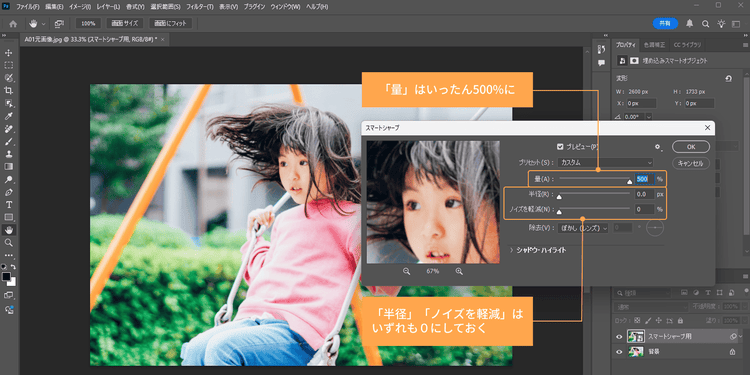Hide the スマートシャープ用 layer
This screenshot has width=750, height=375.
pos(619,337)
